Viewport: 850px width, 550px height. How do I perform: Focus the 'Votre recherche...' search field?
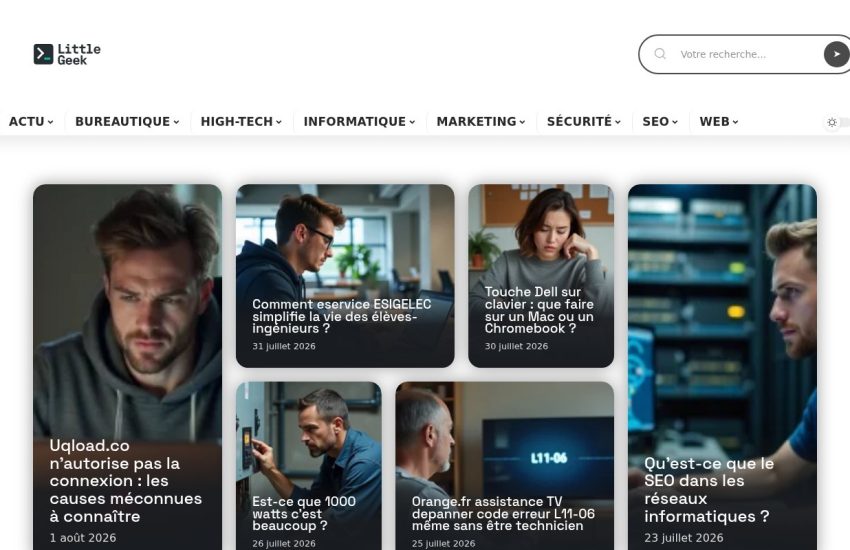745,54
